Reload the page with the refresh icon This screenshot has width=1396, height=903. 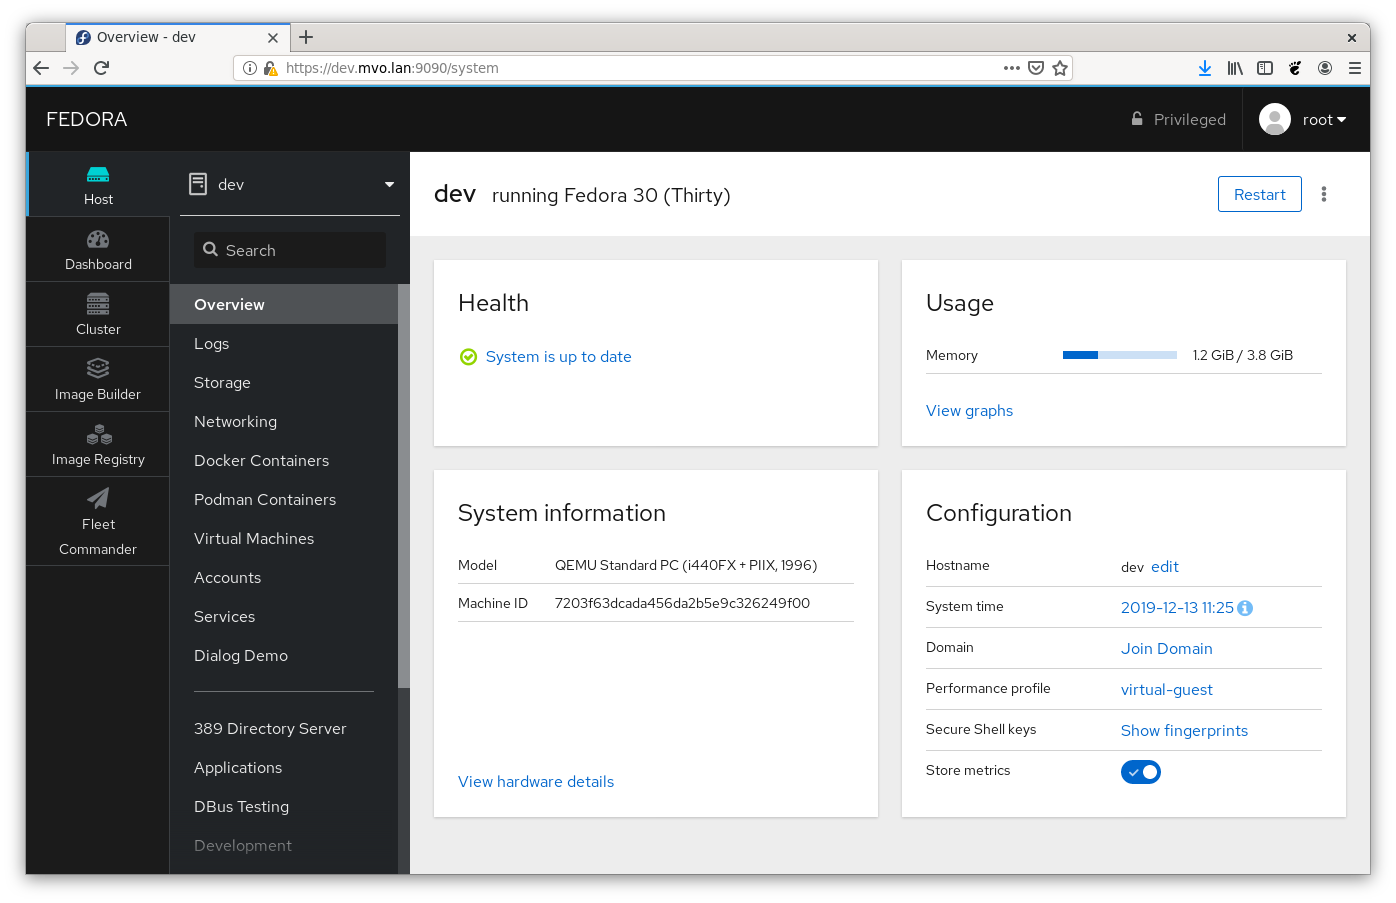coord(101,68)
